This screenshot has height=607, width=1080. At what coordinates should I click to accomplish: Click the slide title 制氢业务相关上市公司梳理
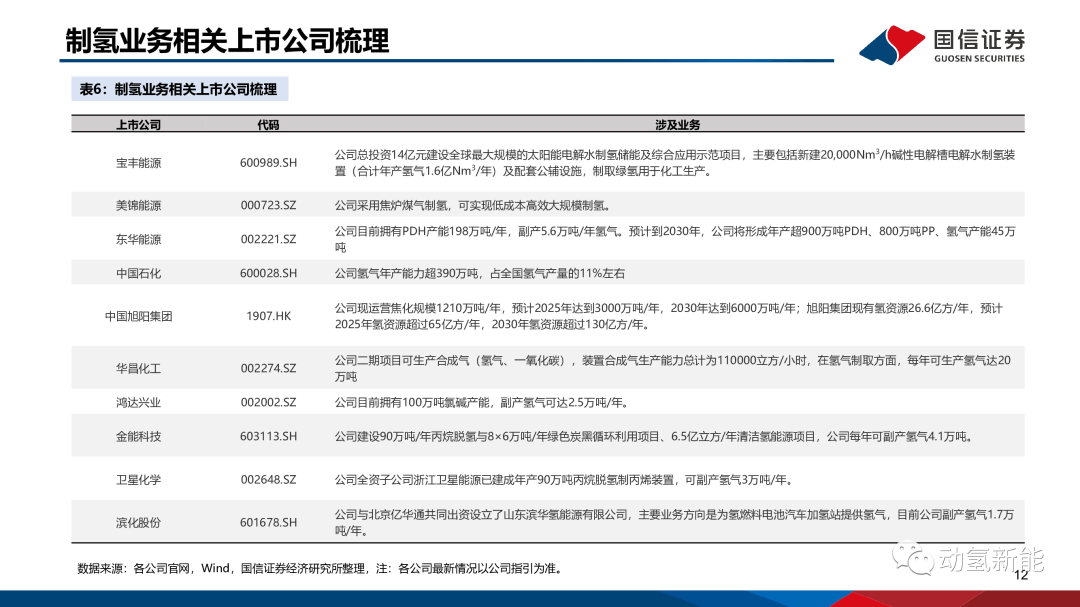(227, 41)
